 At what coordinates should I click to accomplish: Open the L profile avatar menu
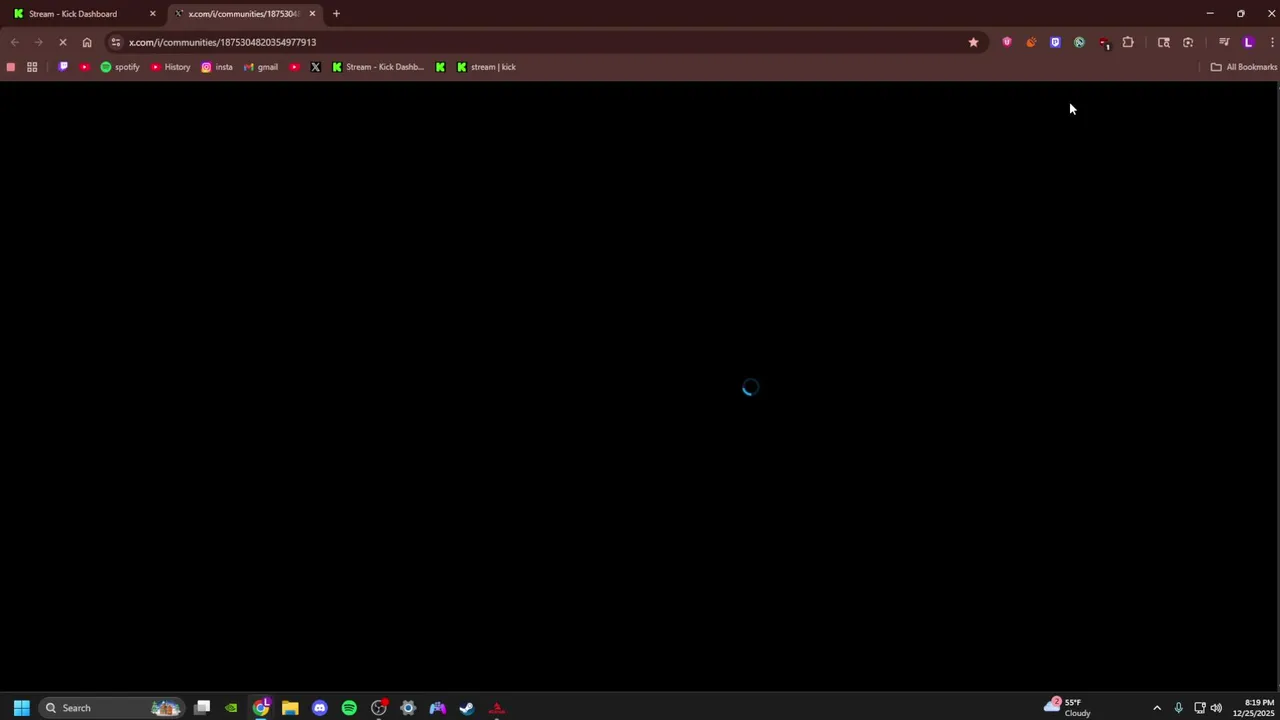pyautogui.click(x=1248, y=42)
